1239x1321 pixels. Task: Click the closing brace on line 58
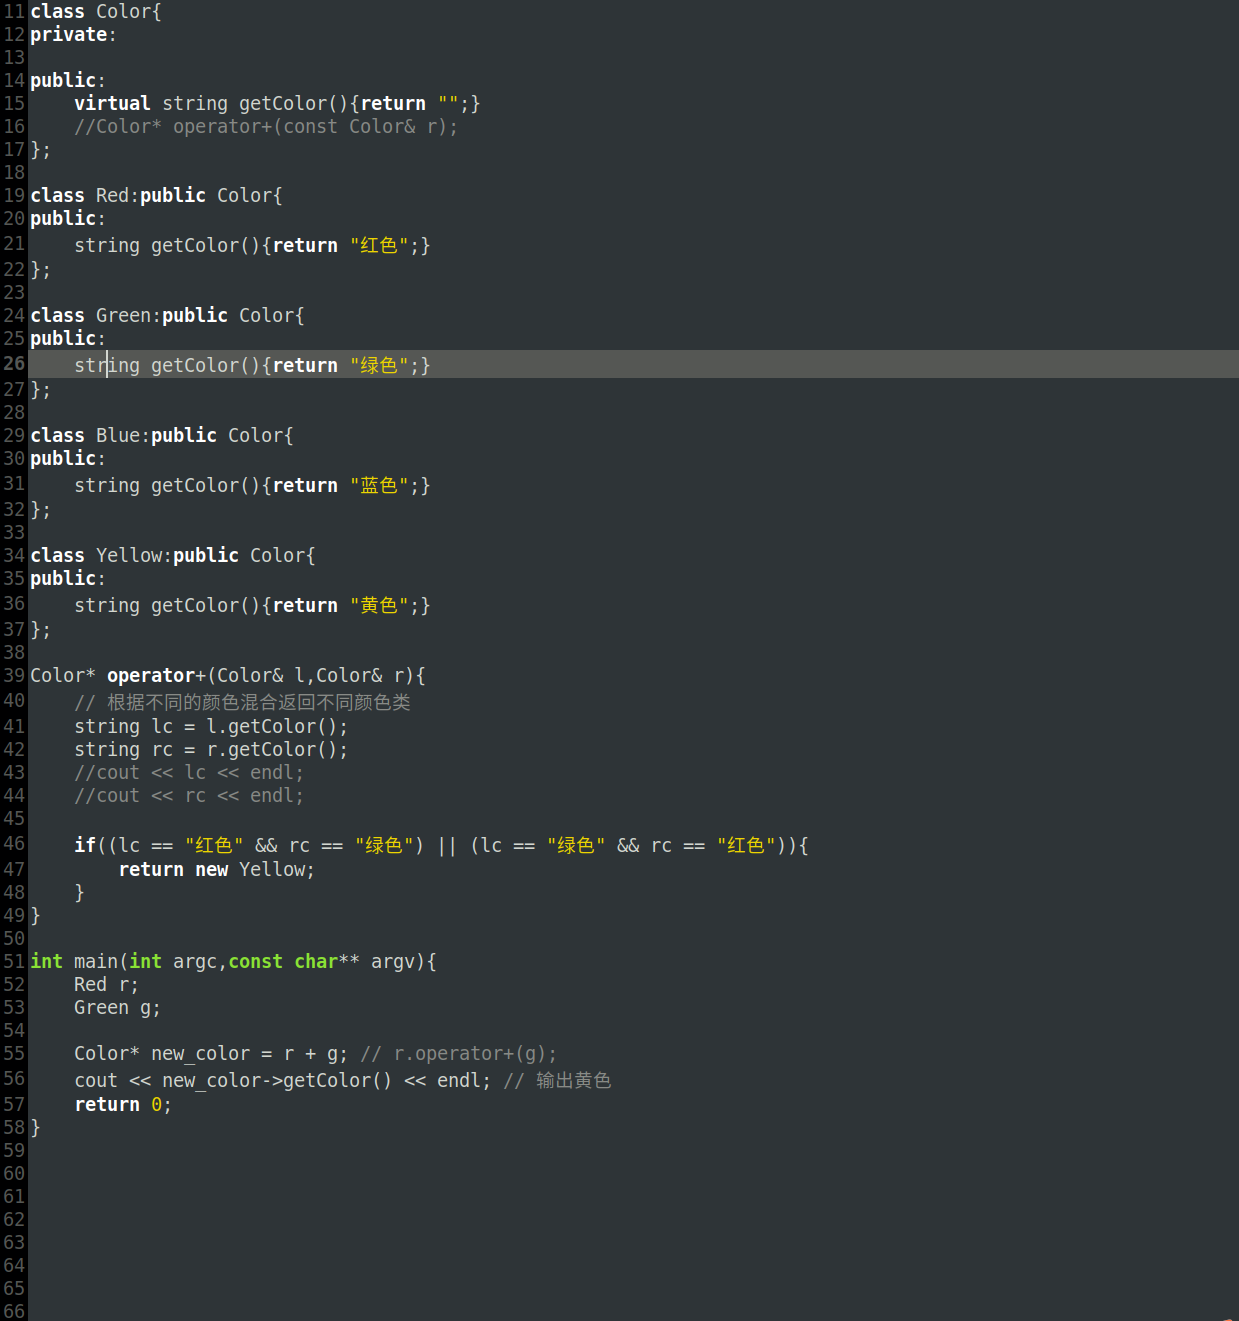click(35, 1128)
